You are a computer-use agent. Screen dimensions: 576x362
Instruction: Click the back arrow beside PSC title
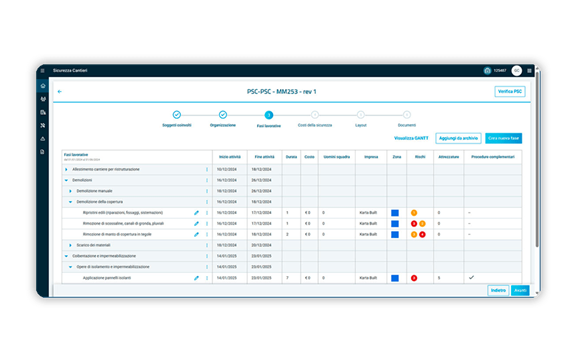coord(60,92)
